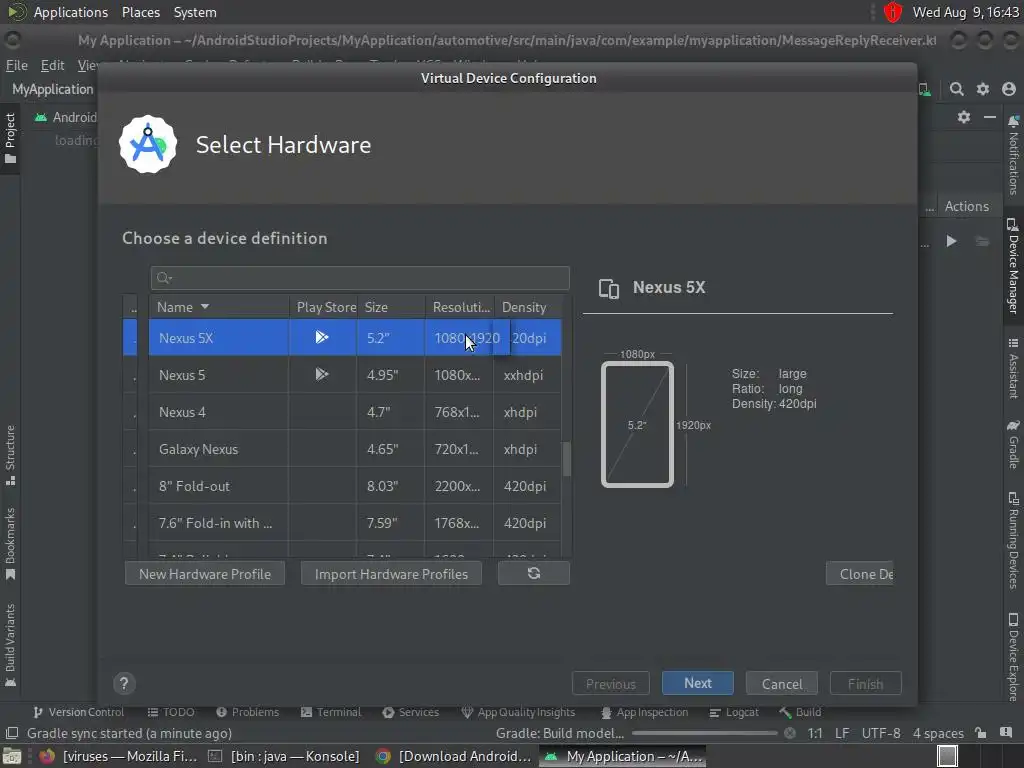1024x768 pixels.
Task: Open the Gradle side panel
Action: coord(1013,444)
